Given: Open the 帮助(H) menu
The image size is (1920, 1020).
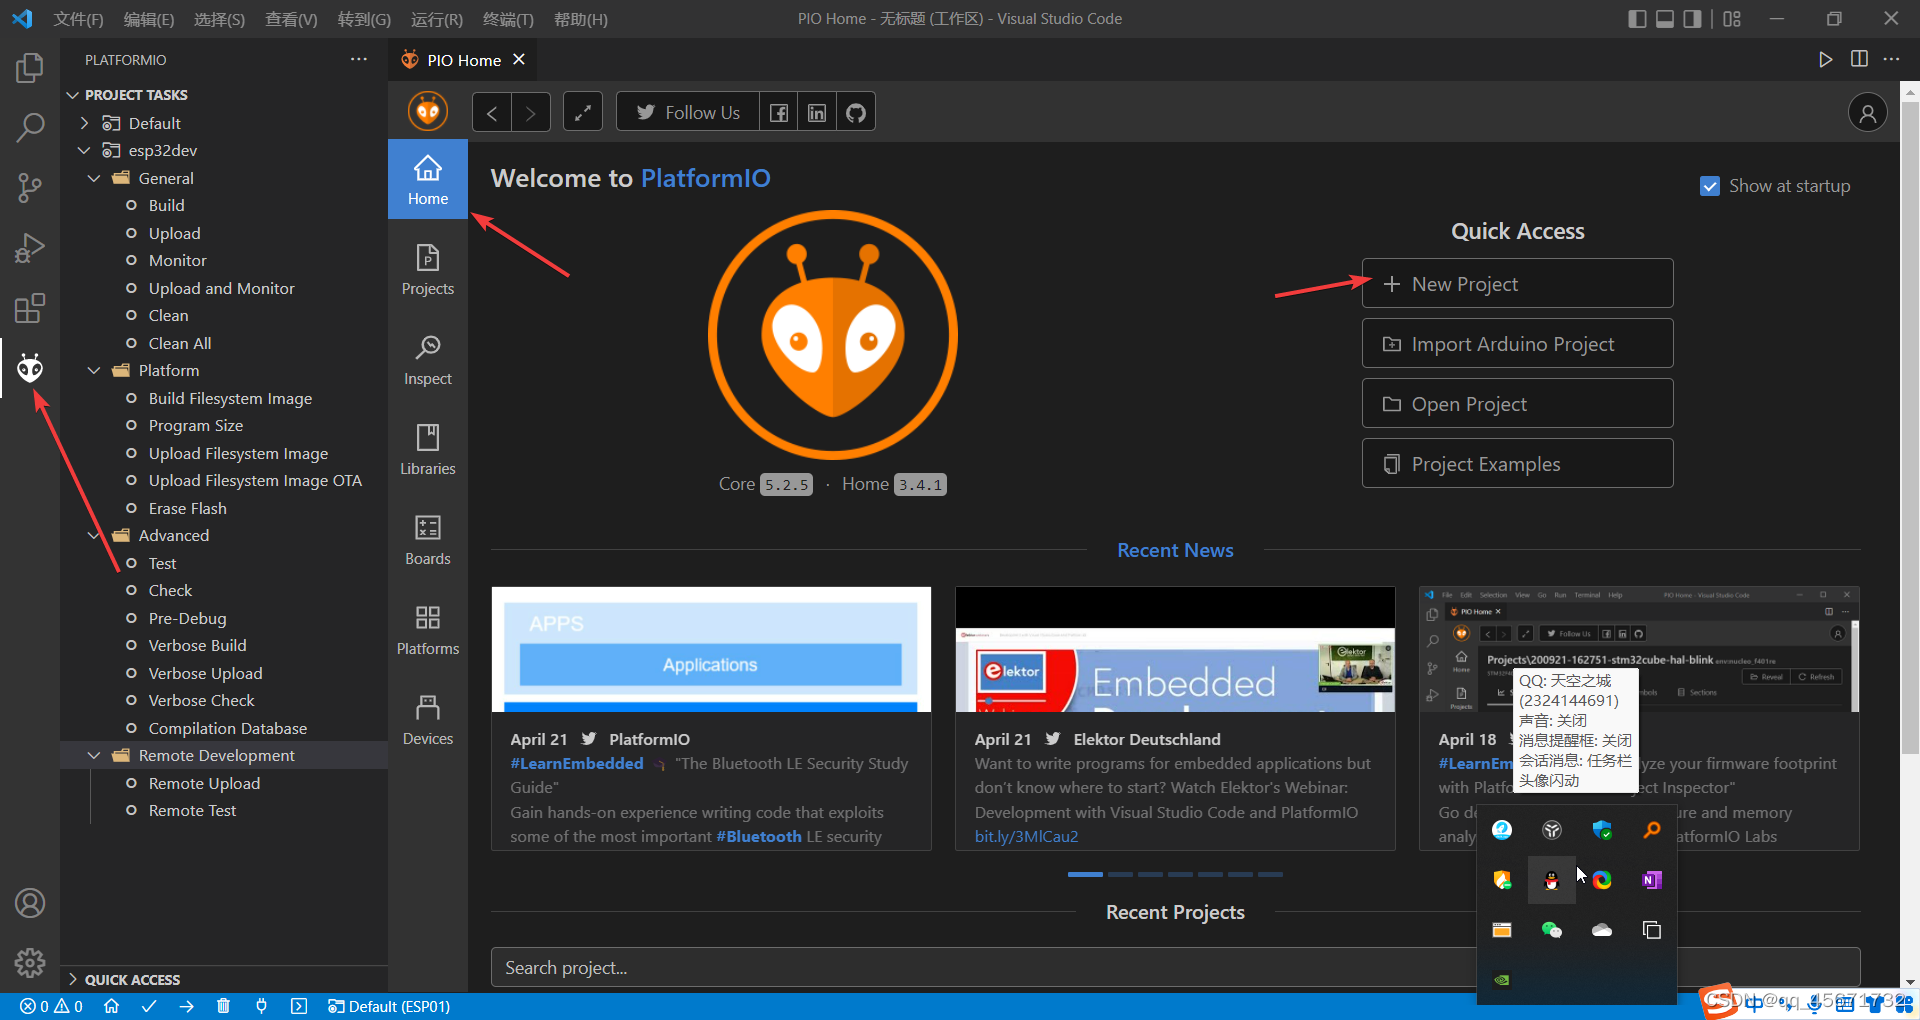Looking at the screenshot, I should coord(580,19).
